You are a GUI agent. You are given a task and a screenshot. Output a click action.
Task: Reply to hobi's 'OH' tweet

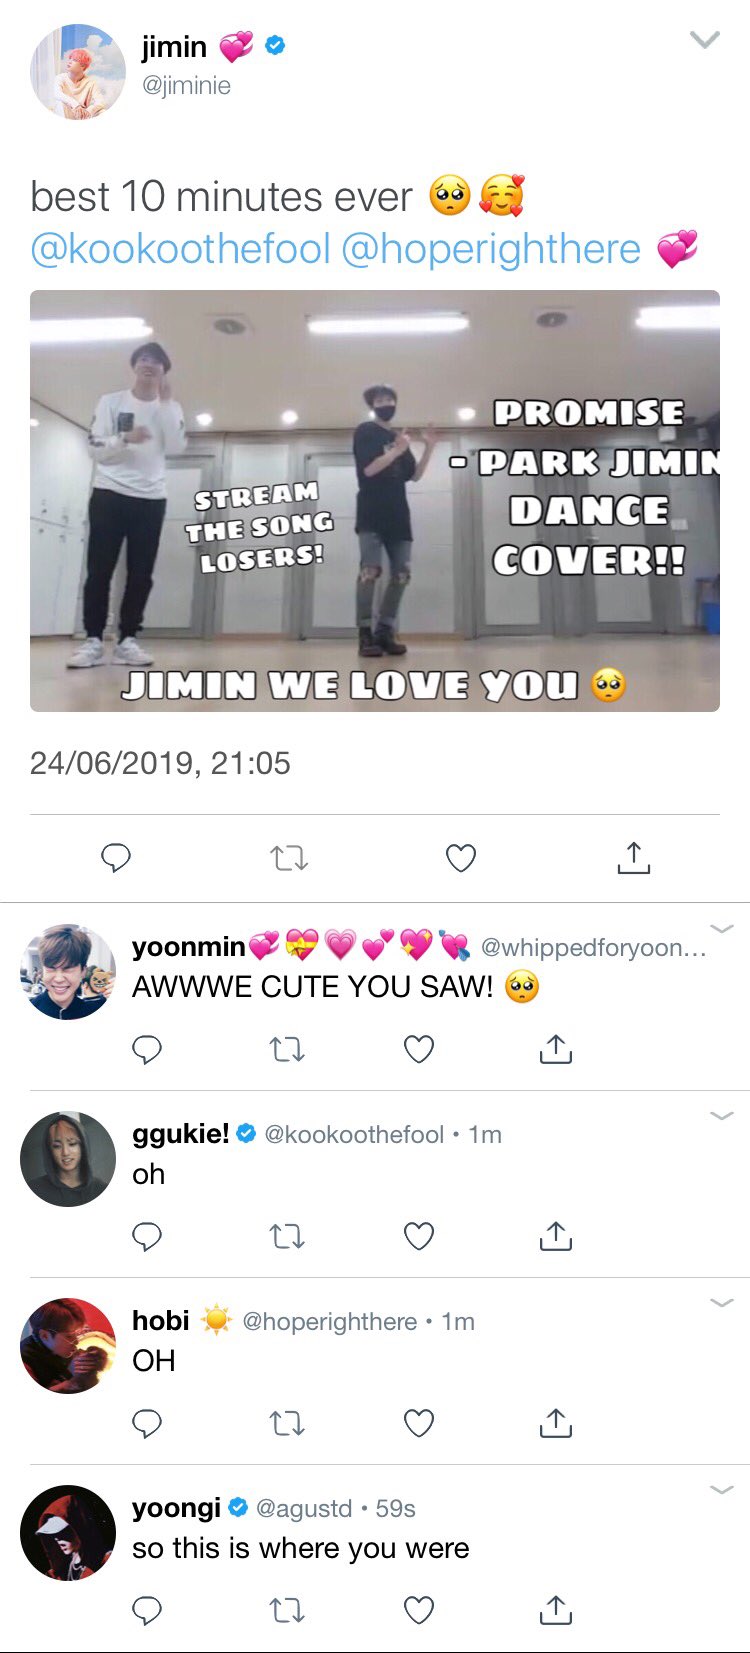coord(147,1423)
